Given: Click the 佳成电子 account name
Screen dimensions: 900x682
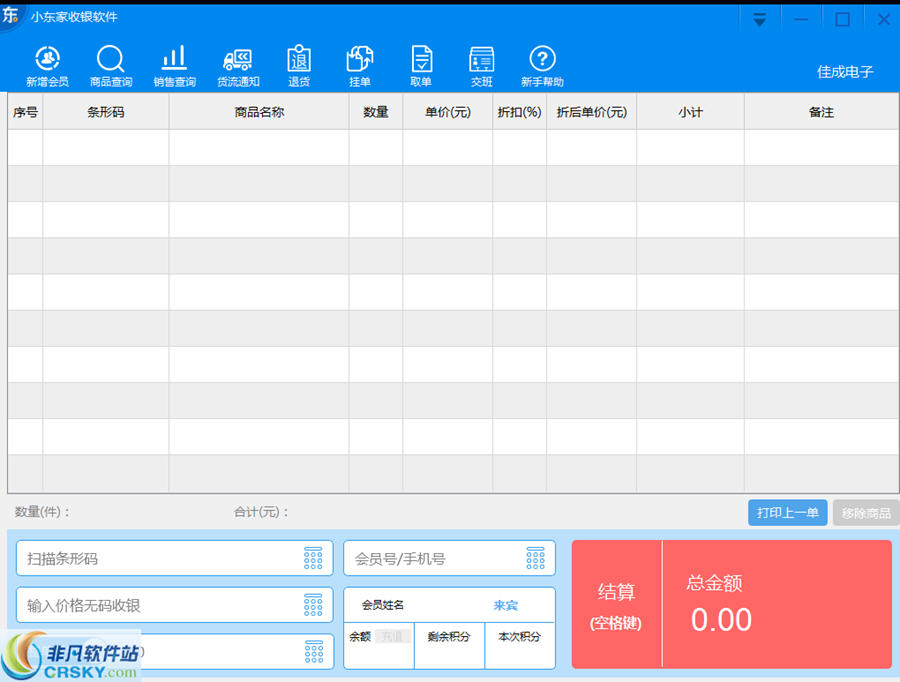Looking at the screenshot, I should [x=845, y=72].
